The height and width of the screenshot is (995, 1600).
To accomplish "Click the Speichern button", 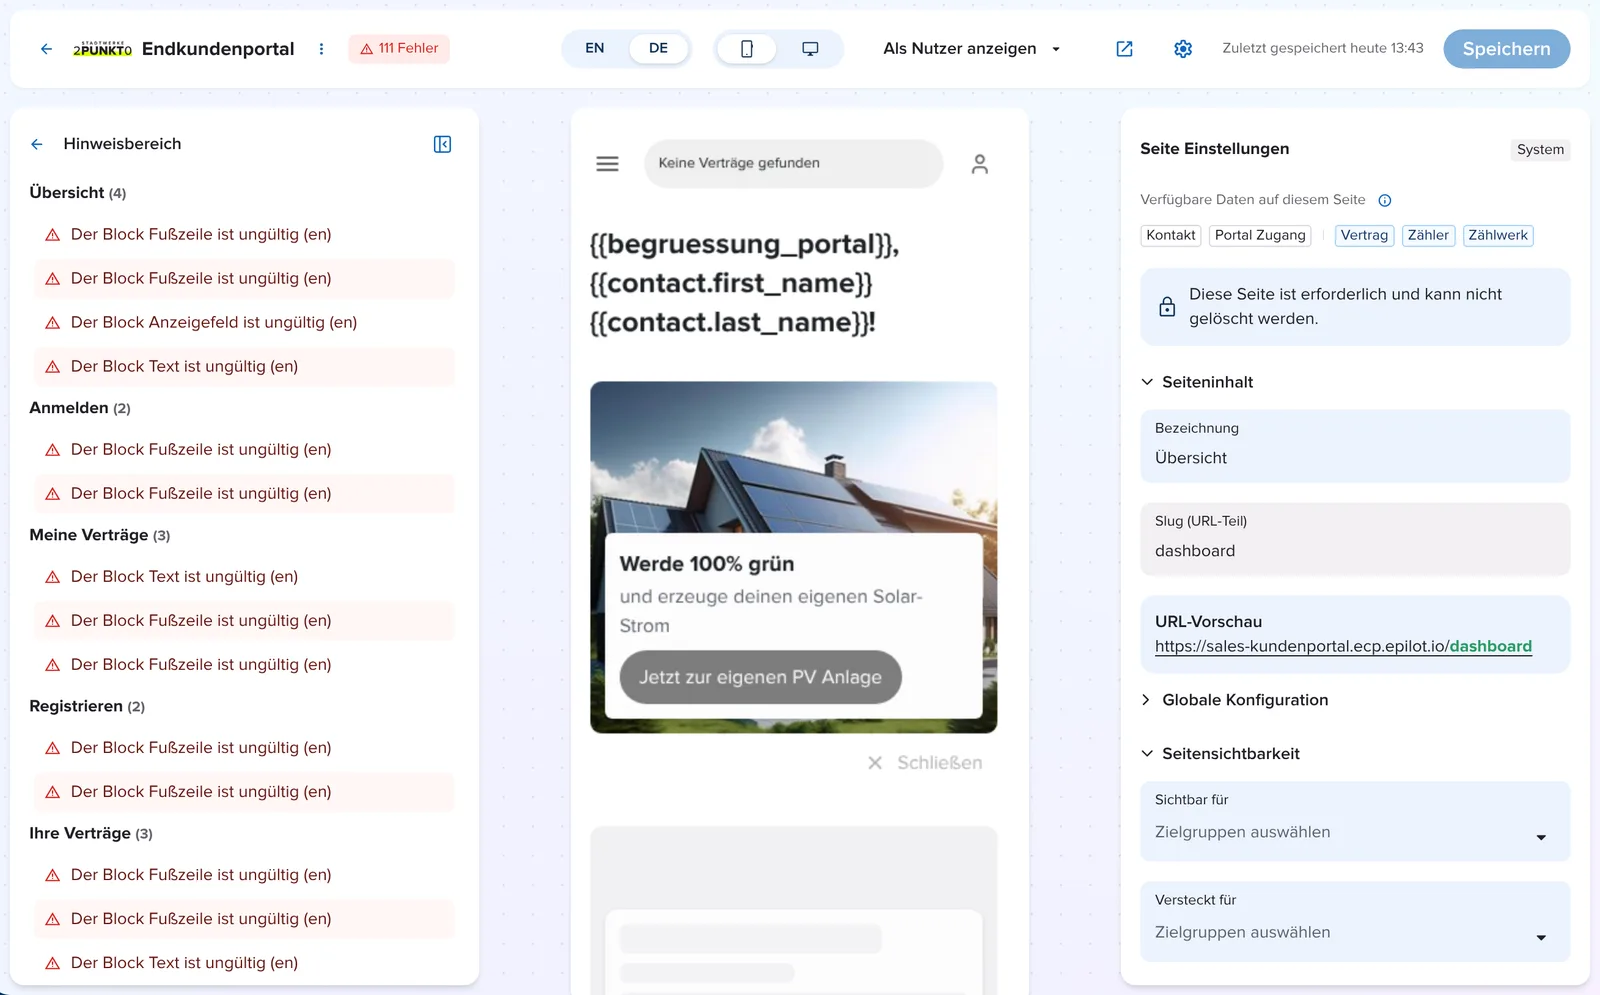I will (x=1506, y=49).
